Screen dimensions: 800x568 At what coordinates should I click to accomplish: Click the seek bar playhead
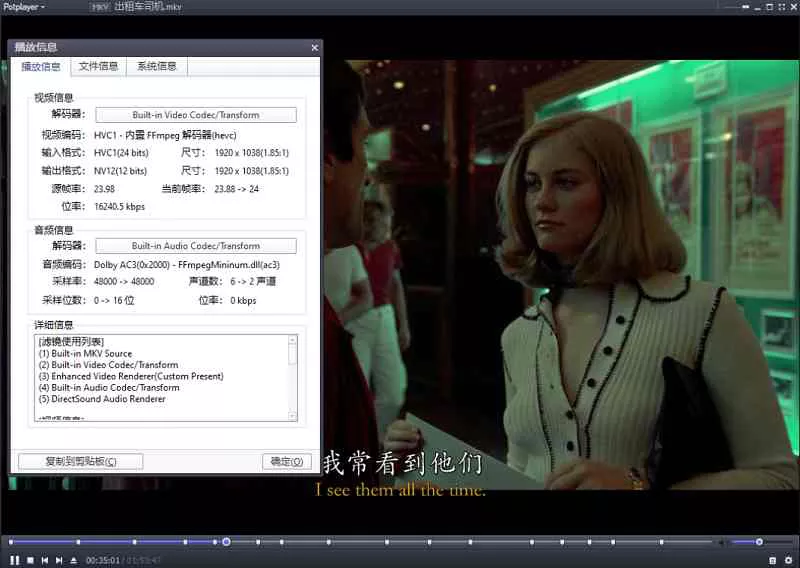tap(226, 542)
